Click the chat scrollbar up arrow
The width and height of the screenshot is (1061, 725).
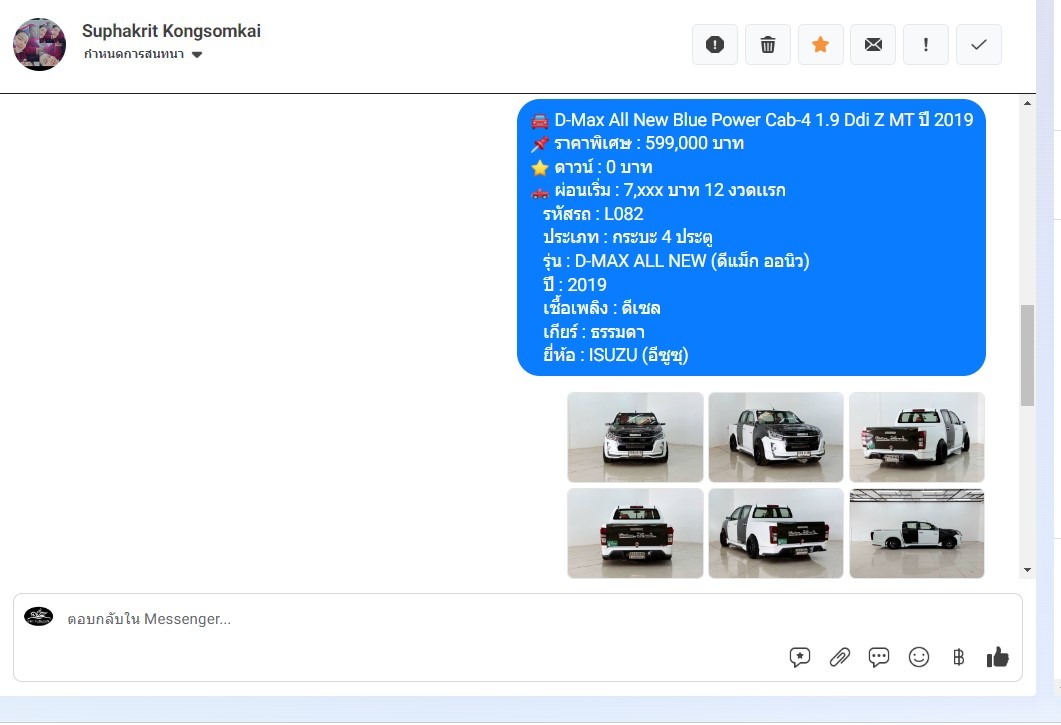(x=1027, y=104)
